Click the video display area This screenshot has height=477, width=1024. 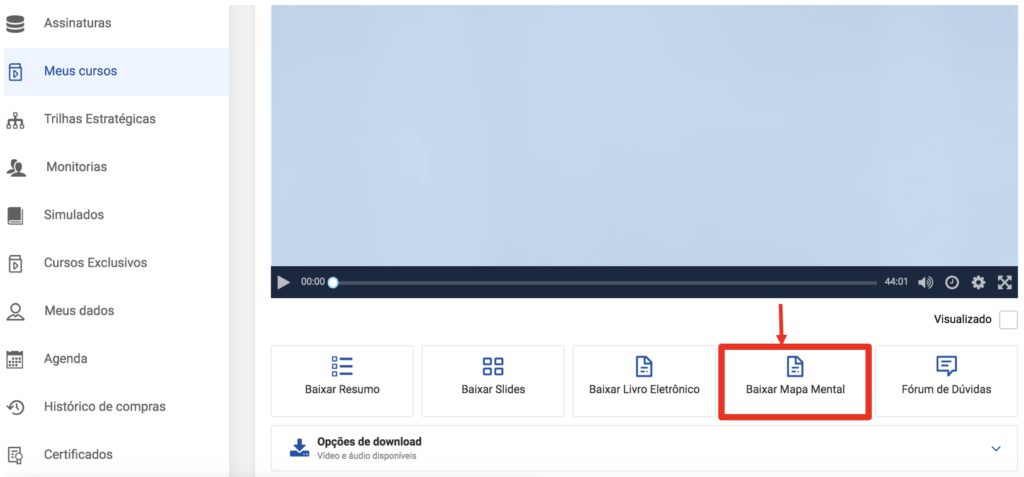pyautogui.click(x=644, y=135)
